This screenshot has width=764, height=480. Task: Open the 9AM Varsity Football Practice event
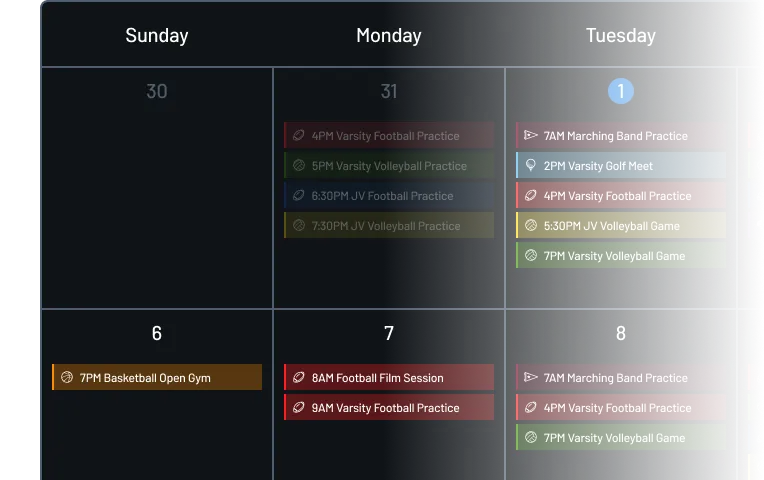click(389, 407)
